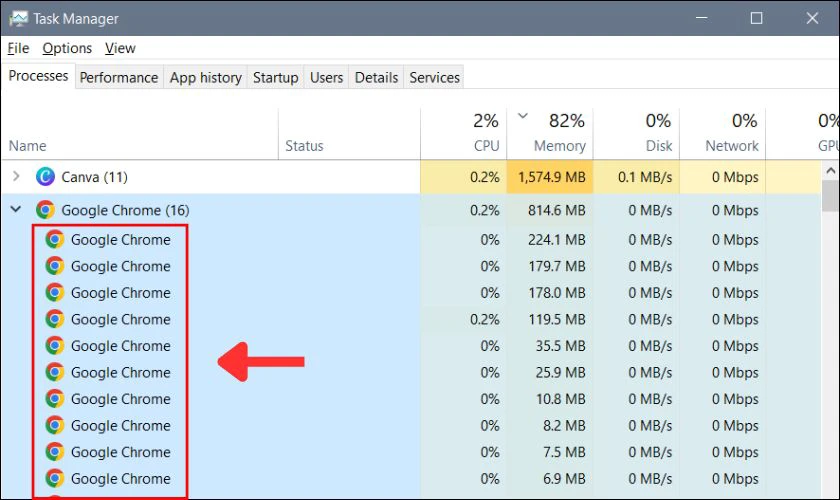Open the File menu

(18, 48)
